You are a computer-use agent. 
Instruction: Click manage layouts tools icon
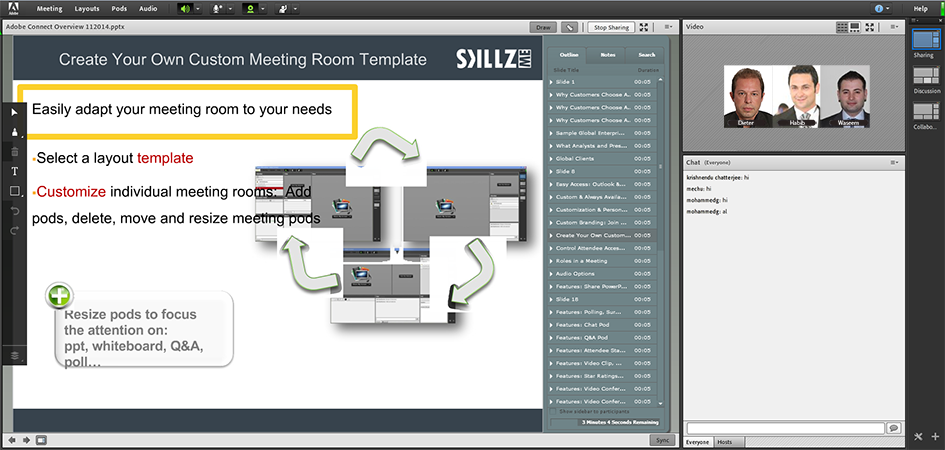[919, 437]
